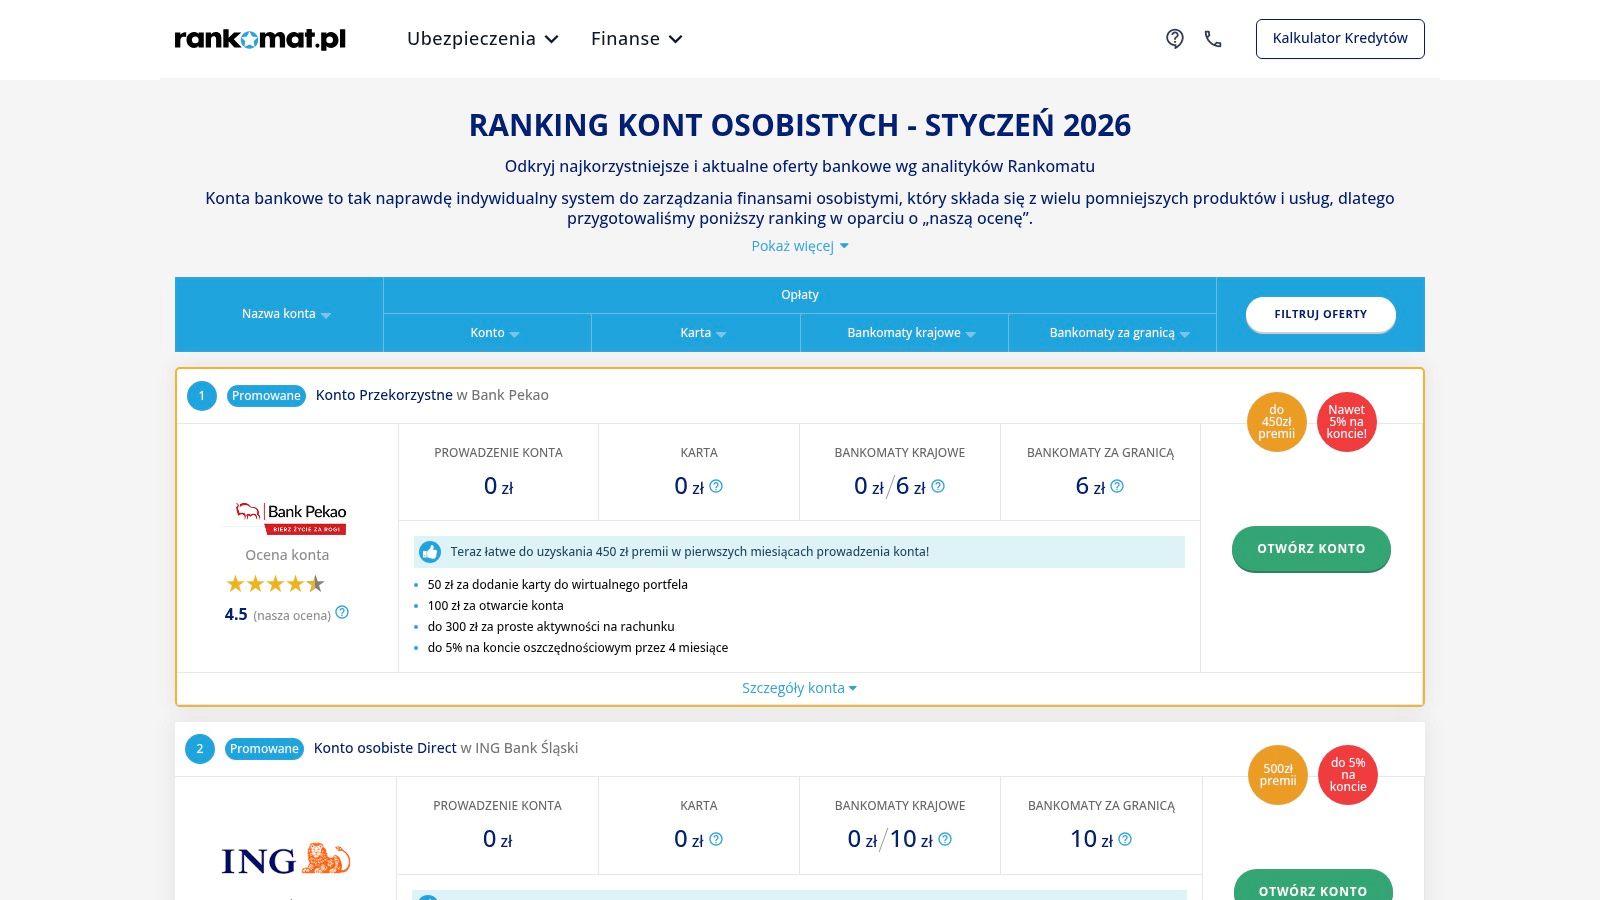Sort by Karta fee column
Image resolution: width=1600 pixels, height=900 pixels.
tap(703, 333)
